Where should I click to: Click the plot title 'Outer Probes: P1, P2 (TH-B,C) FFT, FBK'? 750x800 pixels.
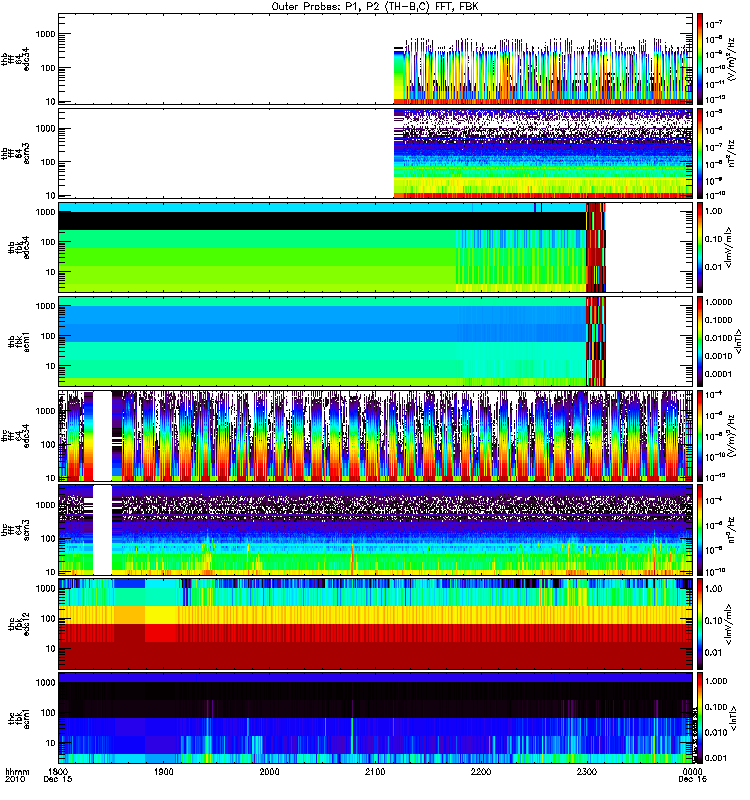pos(375,7)
